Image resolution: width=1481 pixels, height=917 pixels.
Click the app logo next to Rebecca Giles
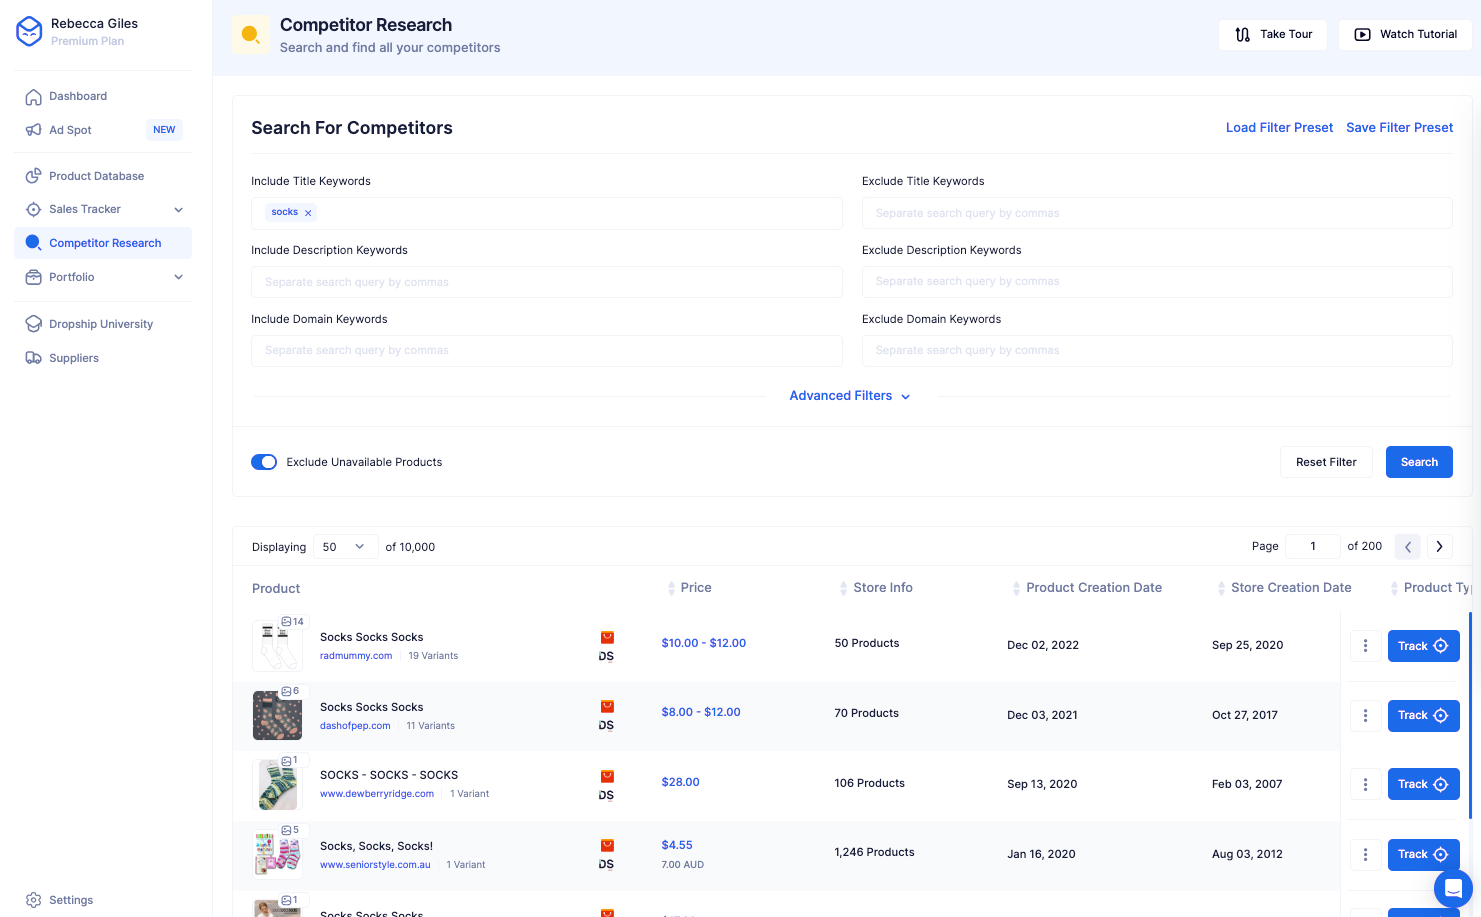coord(29,31)
